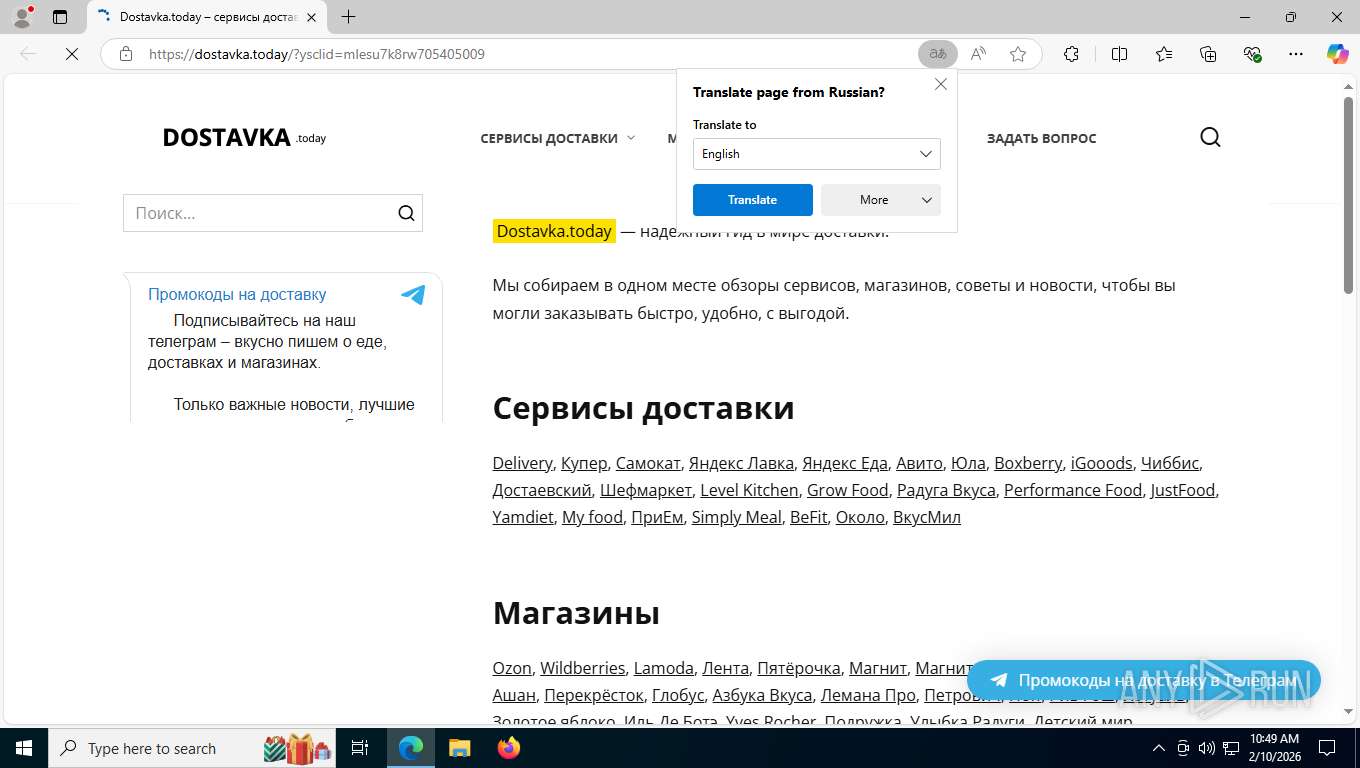Screen dimensions: 1360x768
Task: Open the iGooods link
Action: pos(1102,463)
